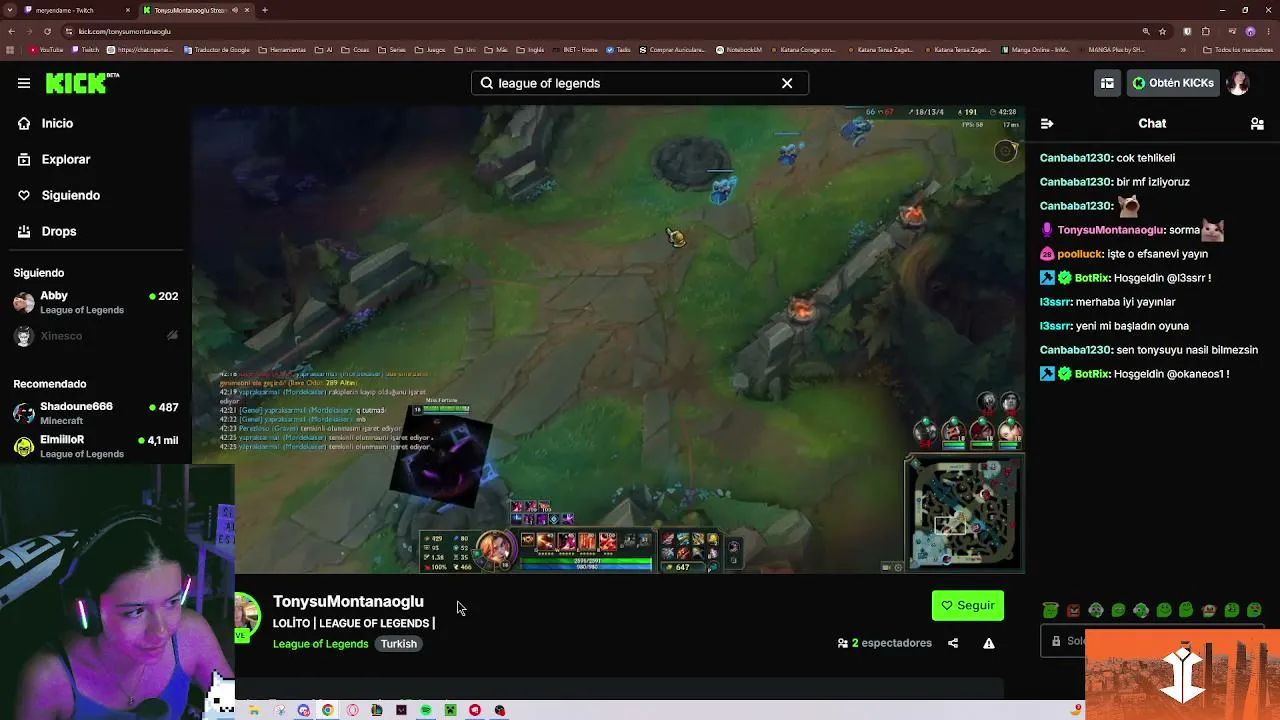
Task: Click the game minimap in the stream
Action: [x=964, y=515]
